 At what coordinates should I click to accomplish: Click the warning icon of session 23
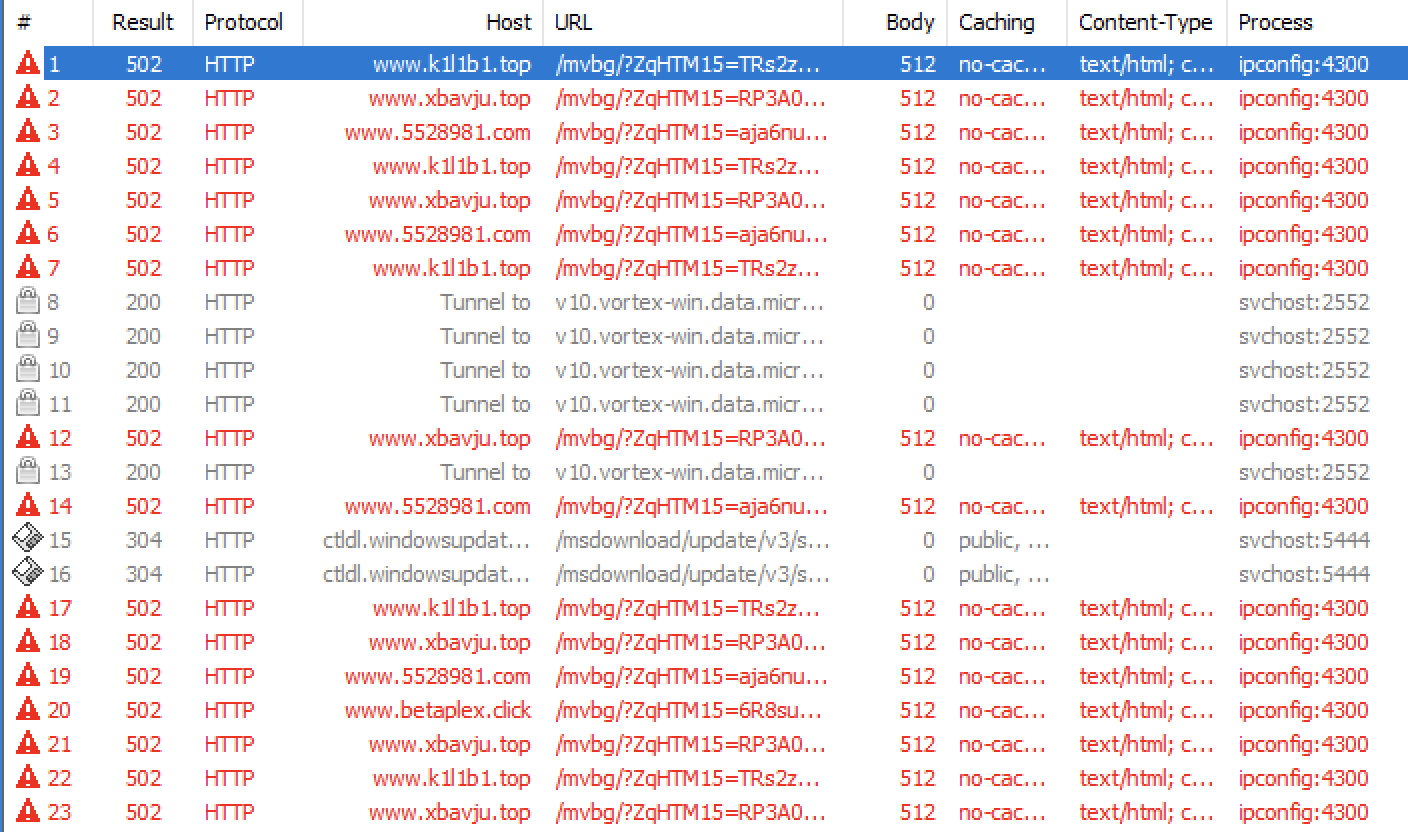click(x=28, y=812)
